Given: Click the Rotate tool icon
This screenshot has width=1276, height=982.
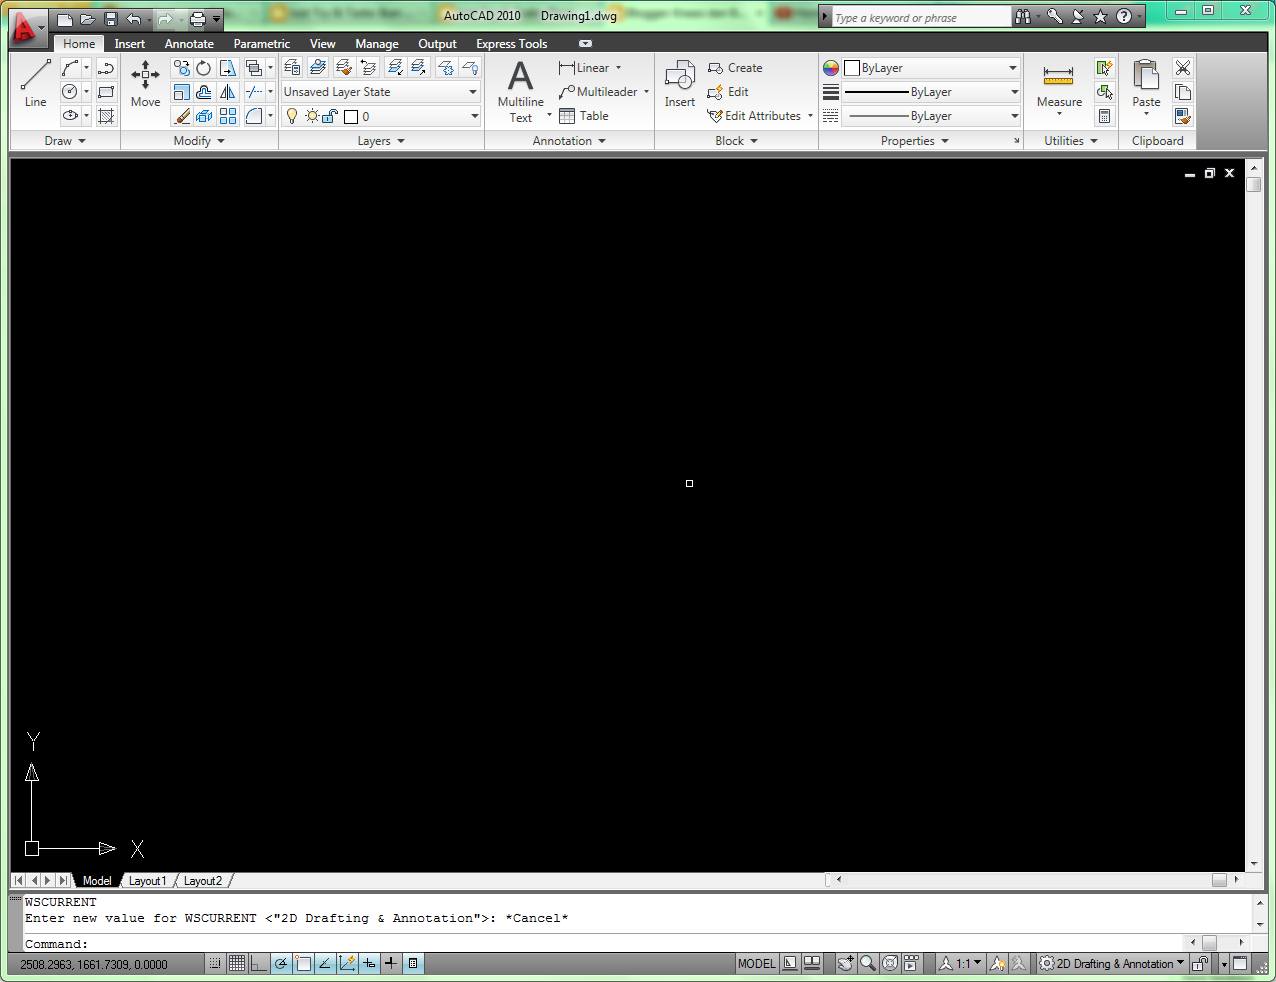Looking at the screenshot, I should (204, 68).
